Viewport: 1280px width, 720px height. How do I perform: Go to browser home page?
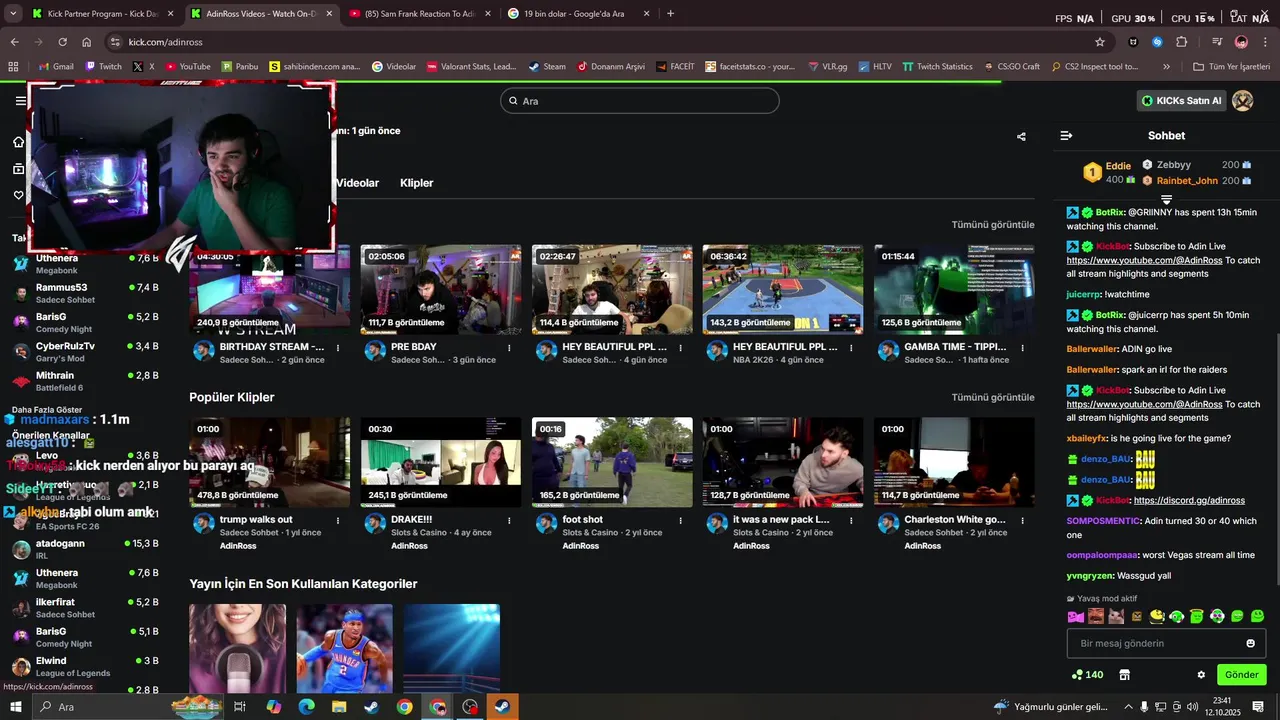(87, 42)
